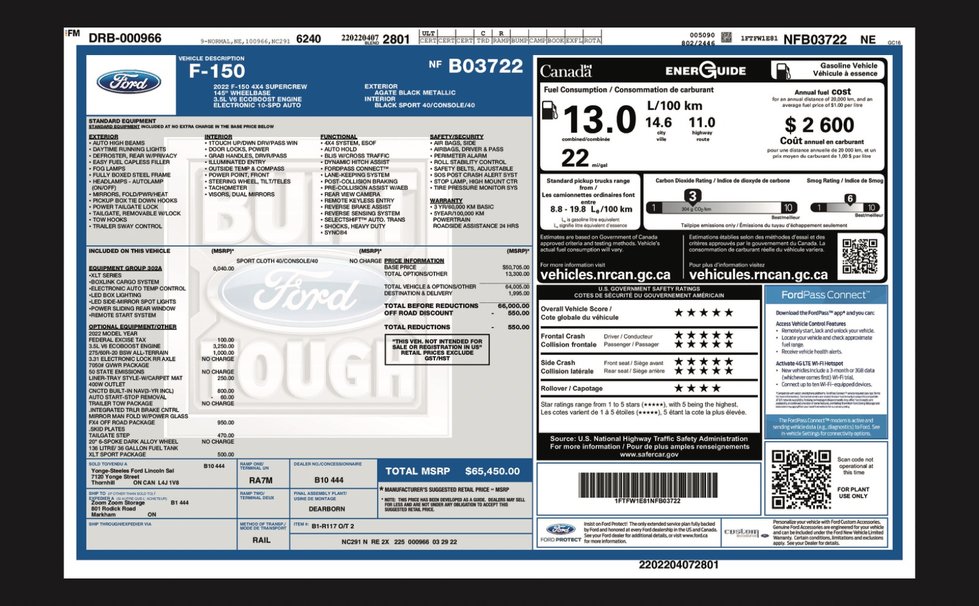Click the carbon dioxide rating marker 3
The width and height of the screenshot is (979, 606).
[x=692, y=196]
